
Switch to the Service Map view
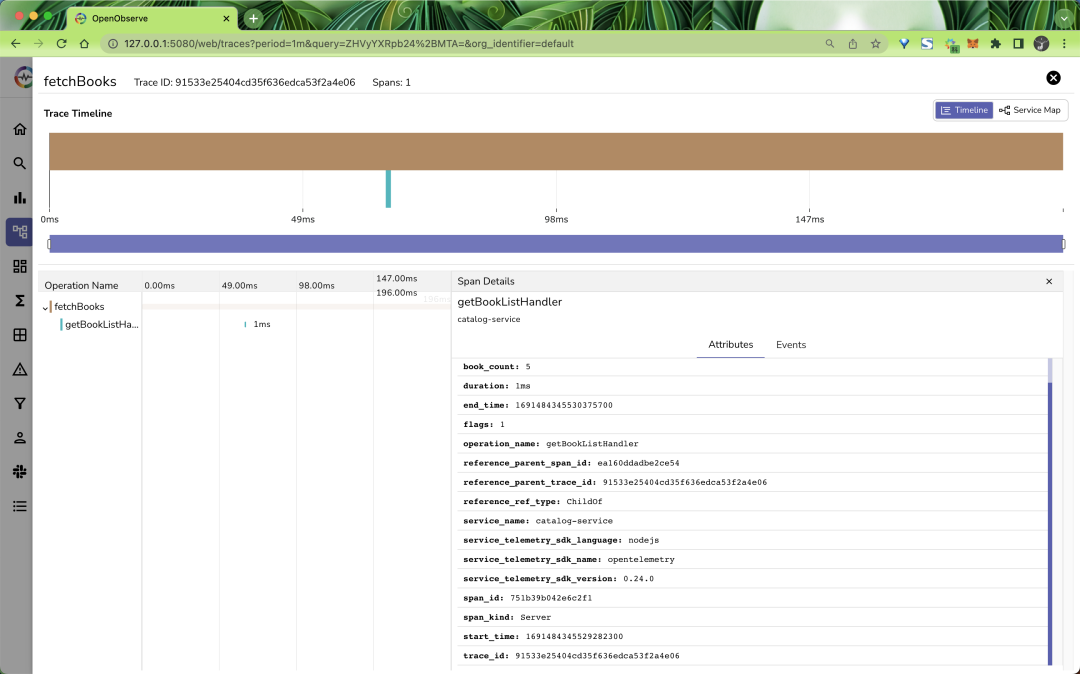coord(1029,110)
